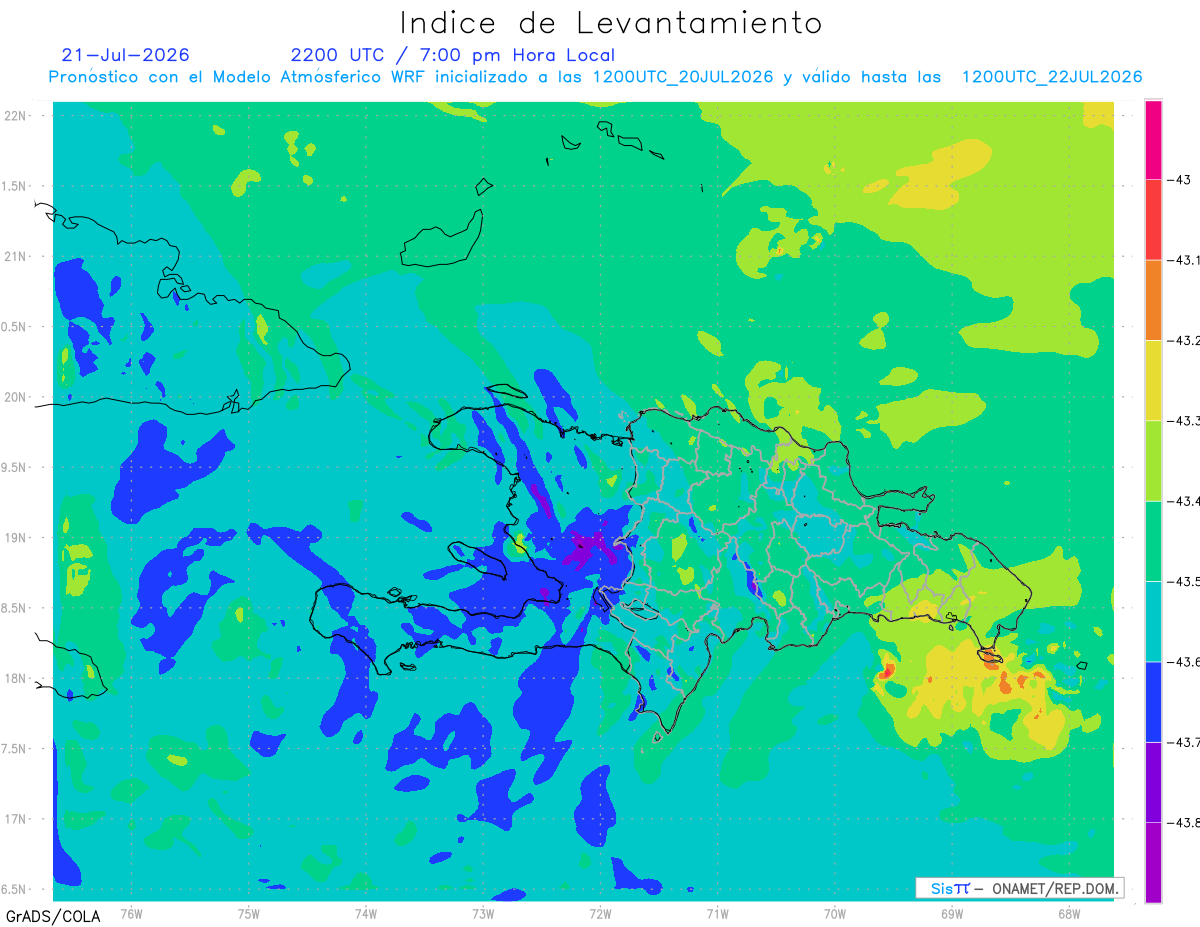Click the '-43.6' colorbar label
The image size is (1200, 927).
(x=1183, y=662)
